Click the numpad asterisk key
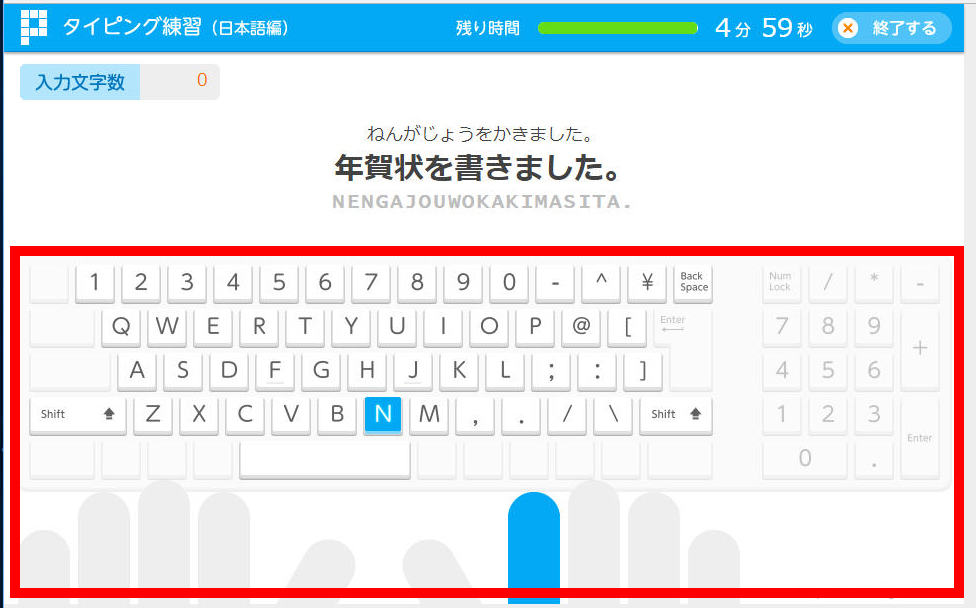 873,283
